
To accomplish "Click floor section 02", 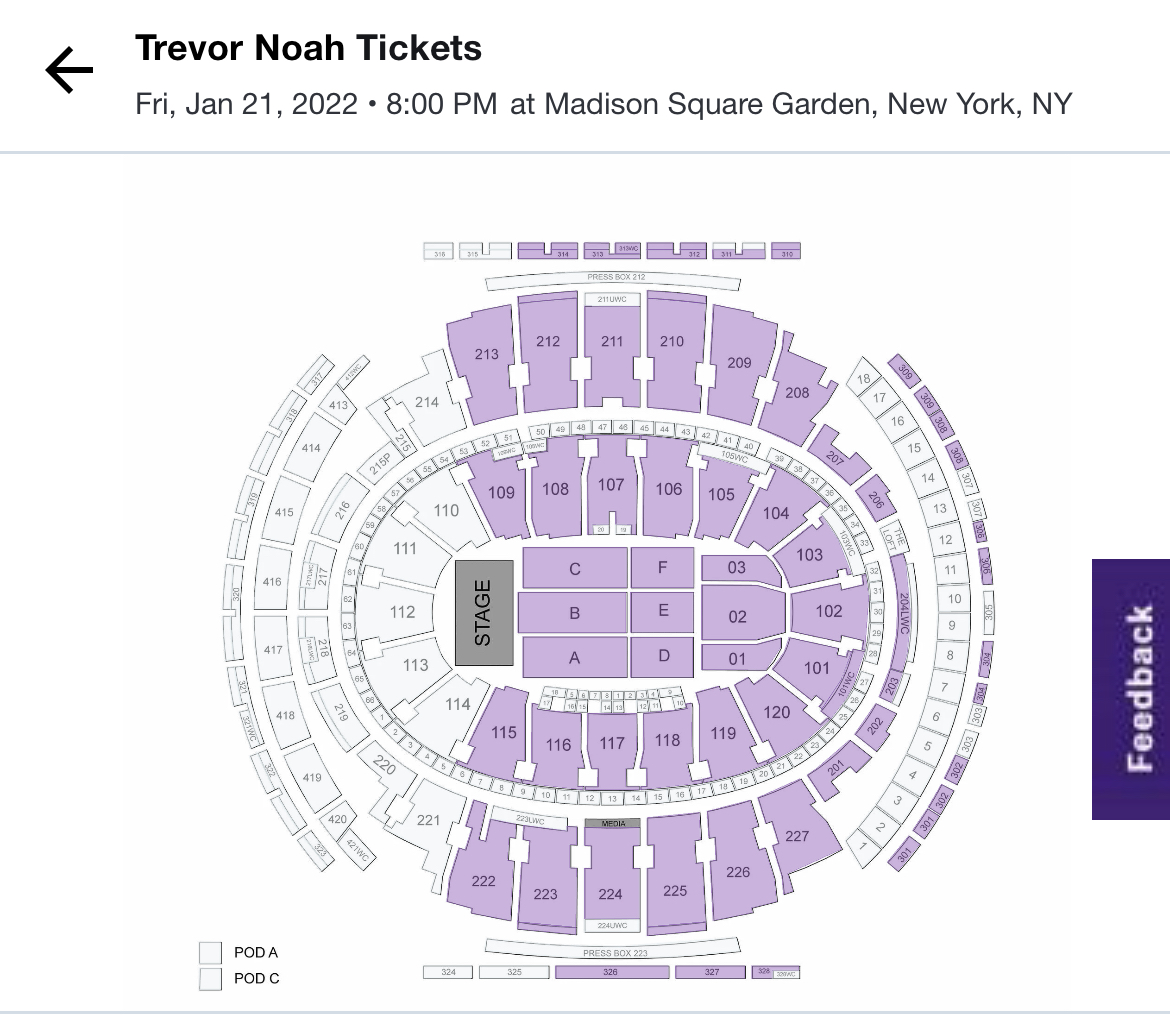I will (x=737, y=616).
